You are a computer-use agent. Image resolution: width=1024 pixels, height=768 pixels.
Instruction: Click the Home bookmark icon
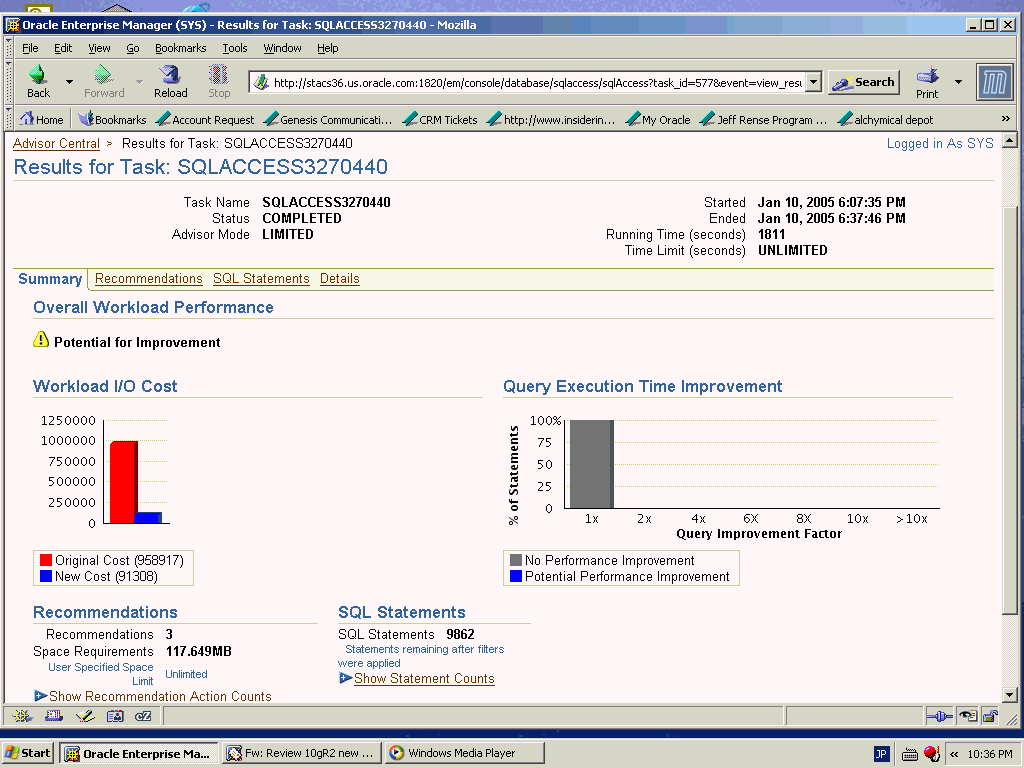[x=28, y=119]
